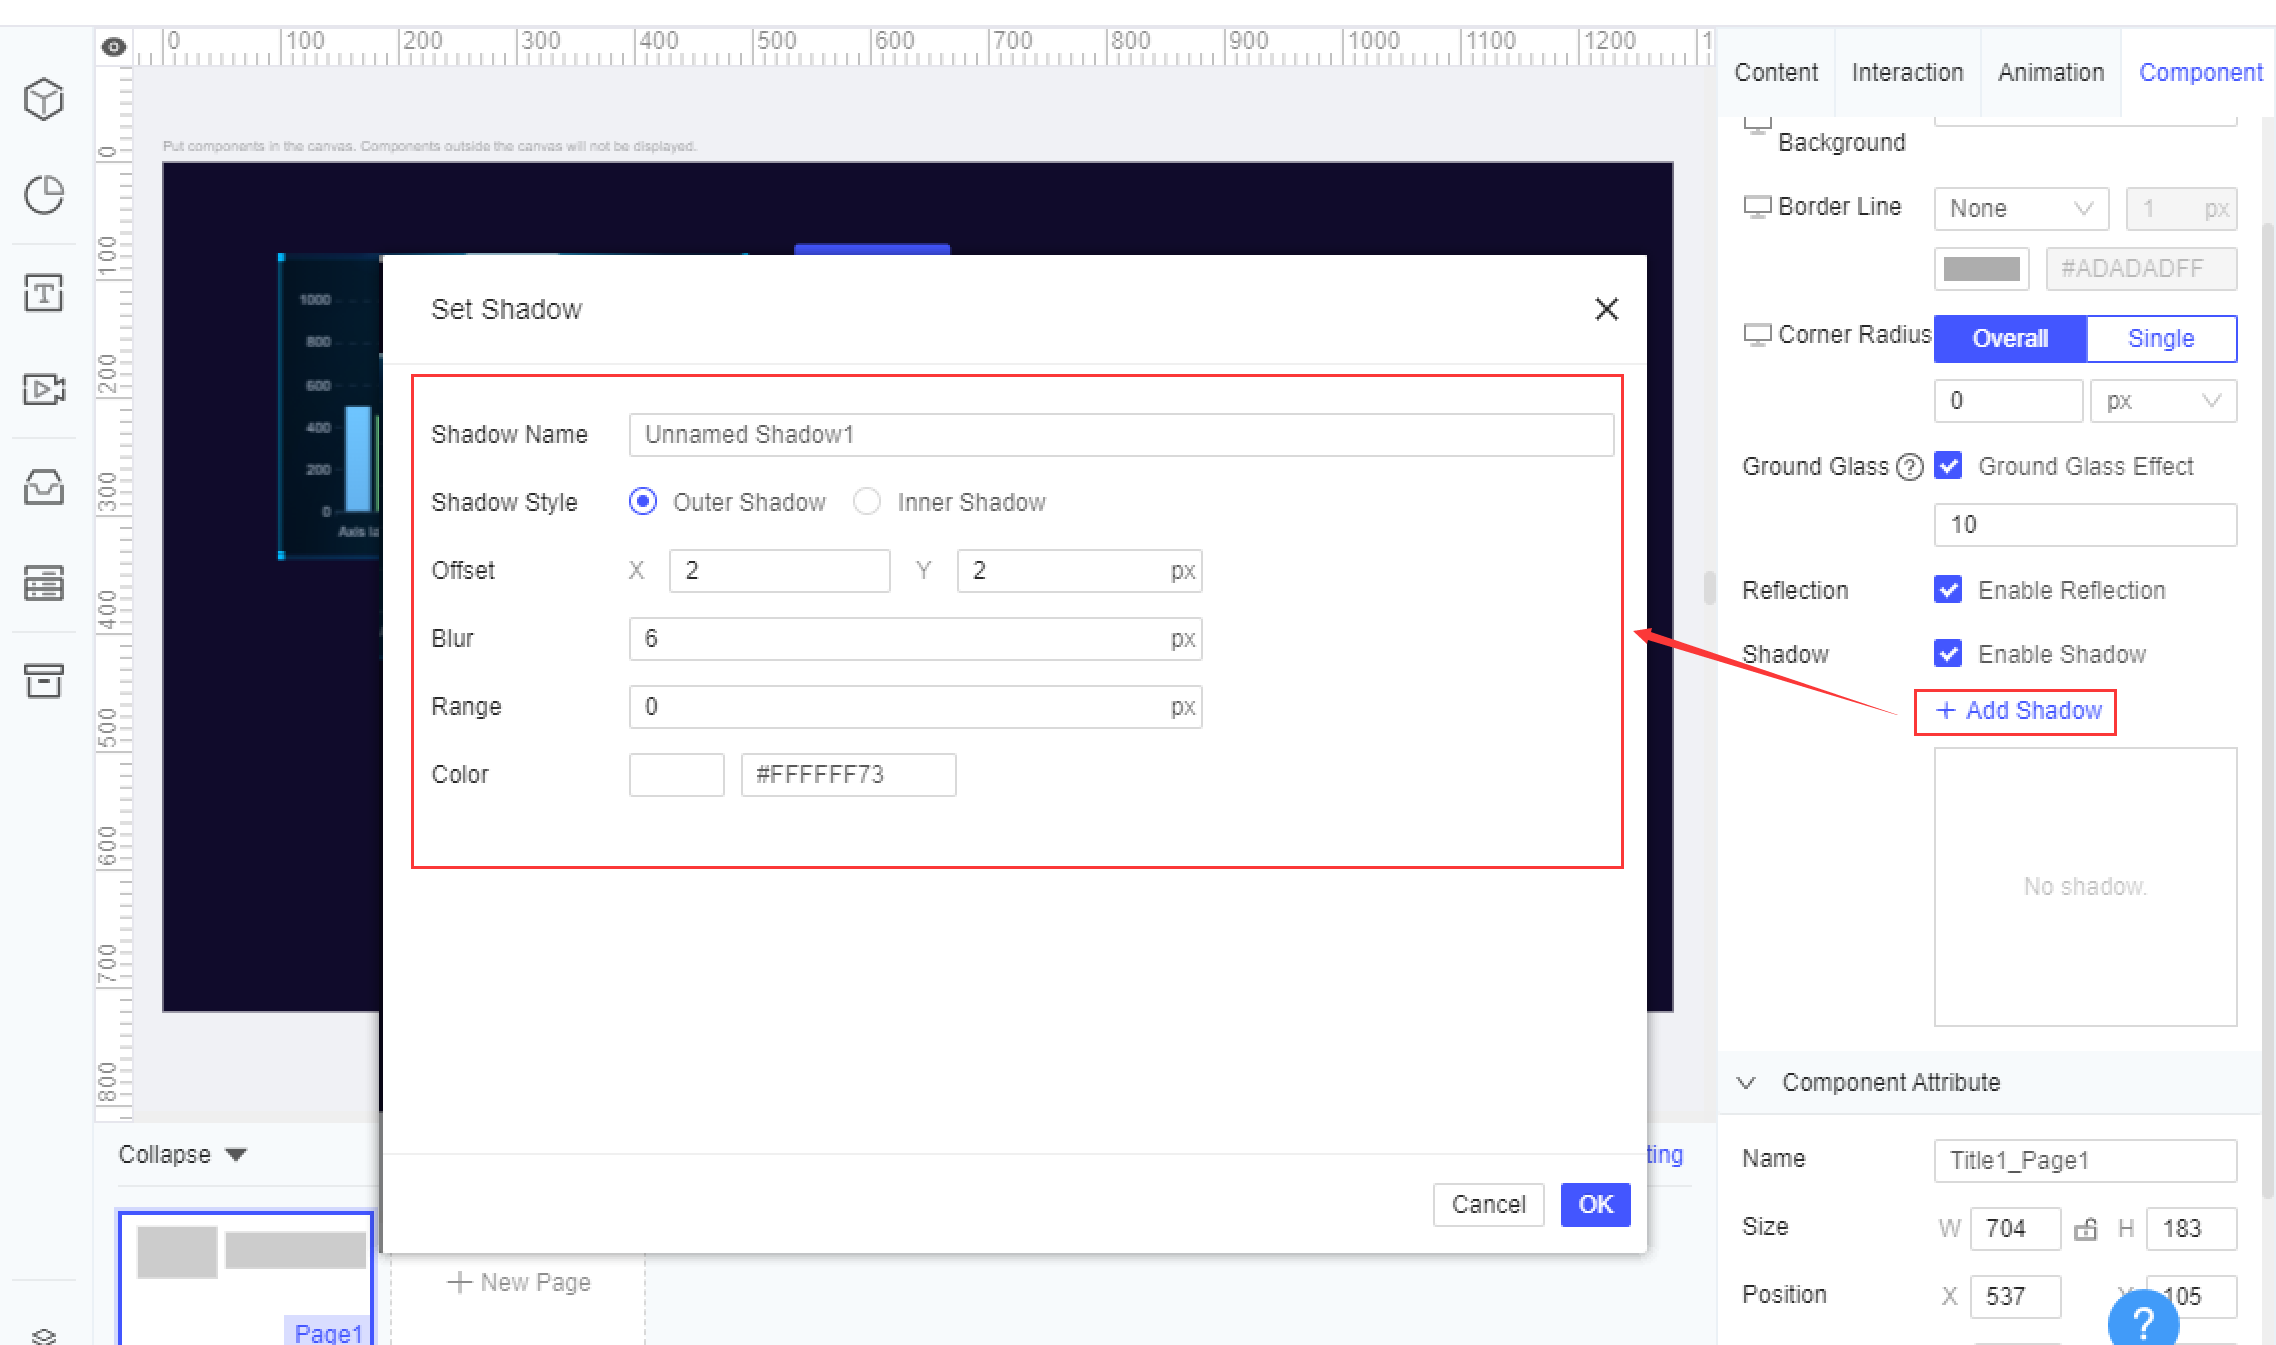Click the corner radius value field

(2008, 401)
